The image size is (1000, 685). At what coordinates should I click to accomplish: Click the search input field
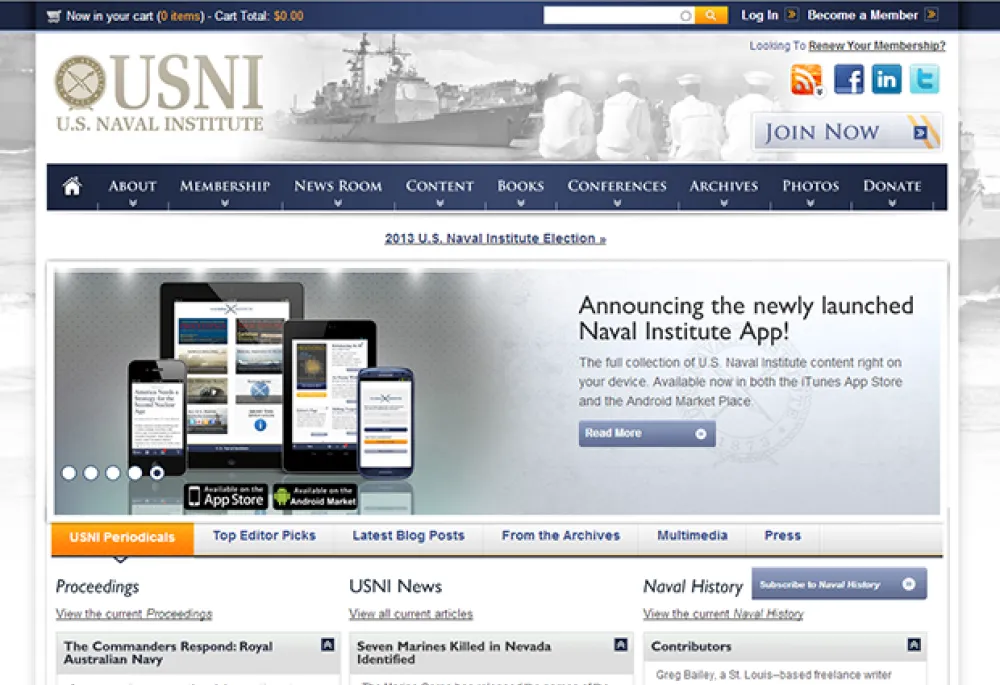[619, 15]
